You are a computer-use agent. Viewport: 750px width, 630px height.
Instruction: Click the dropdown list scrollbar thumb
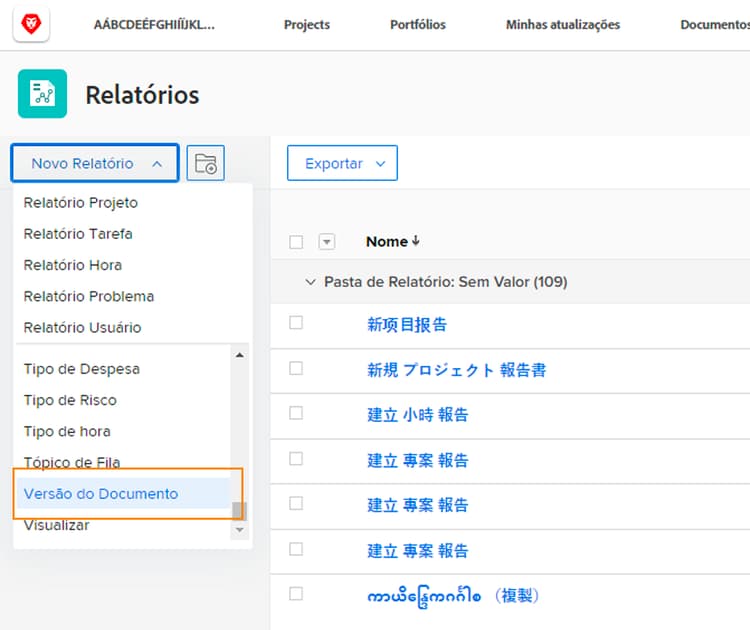click(x=239, y=510)
